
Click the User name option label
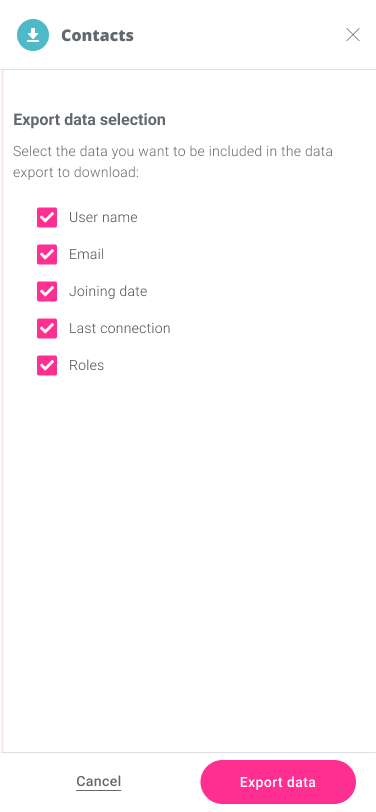click(103, 217)
